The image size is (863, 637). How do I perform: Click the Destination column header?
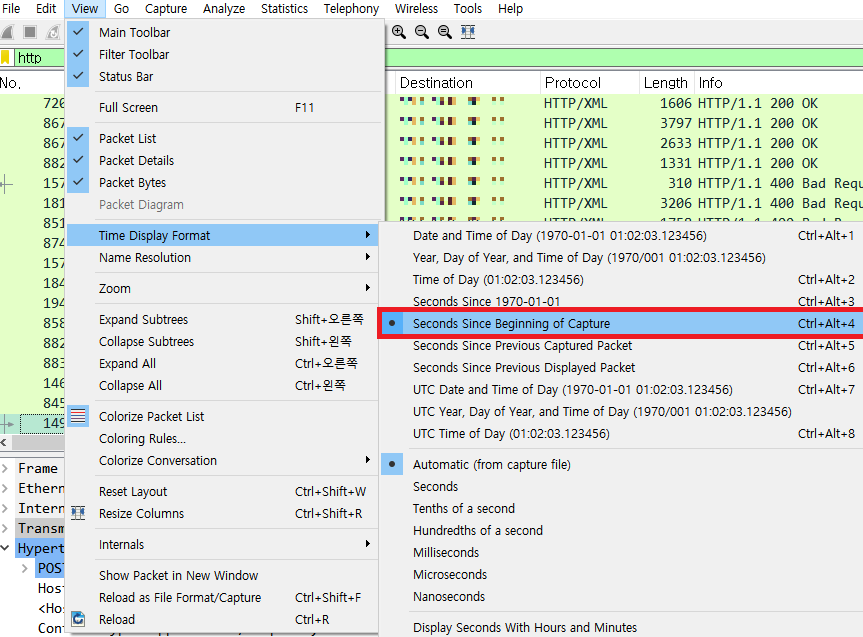point(468,83)
